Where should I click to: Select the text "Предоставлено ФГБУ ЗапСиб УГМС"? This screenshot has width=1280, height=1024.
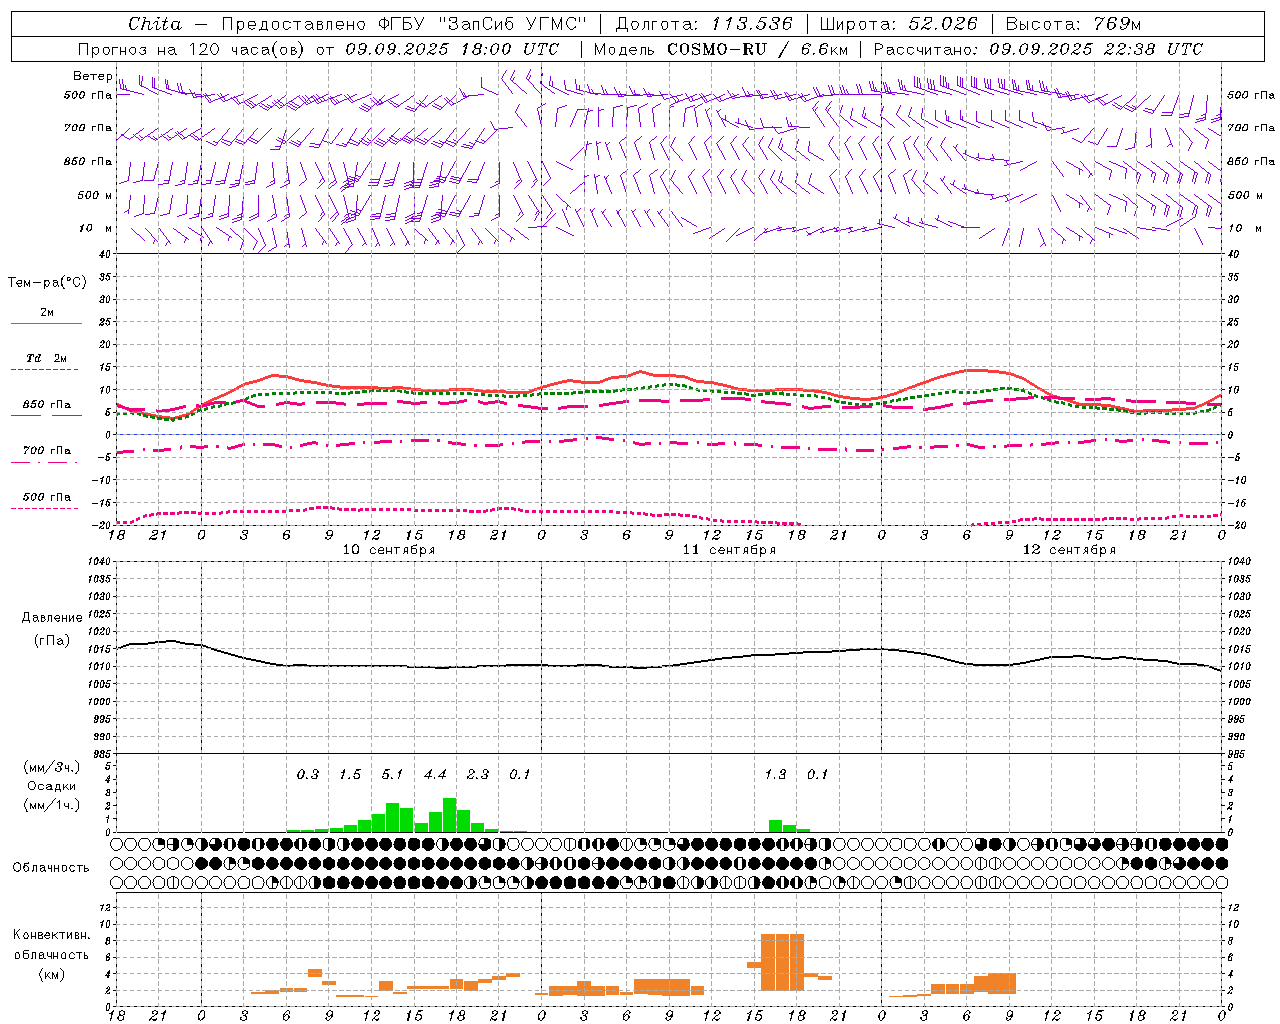click(x=403, y=24)
